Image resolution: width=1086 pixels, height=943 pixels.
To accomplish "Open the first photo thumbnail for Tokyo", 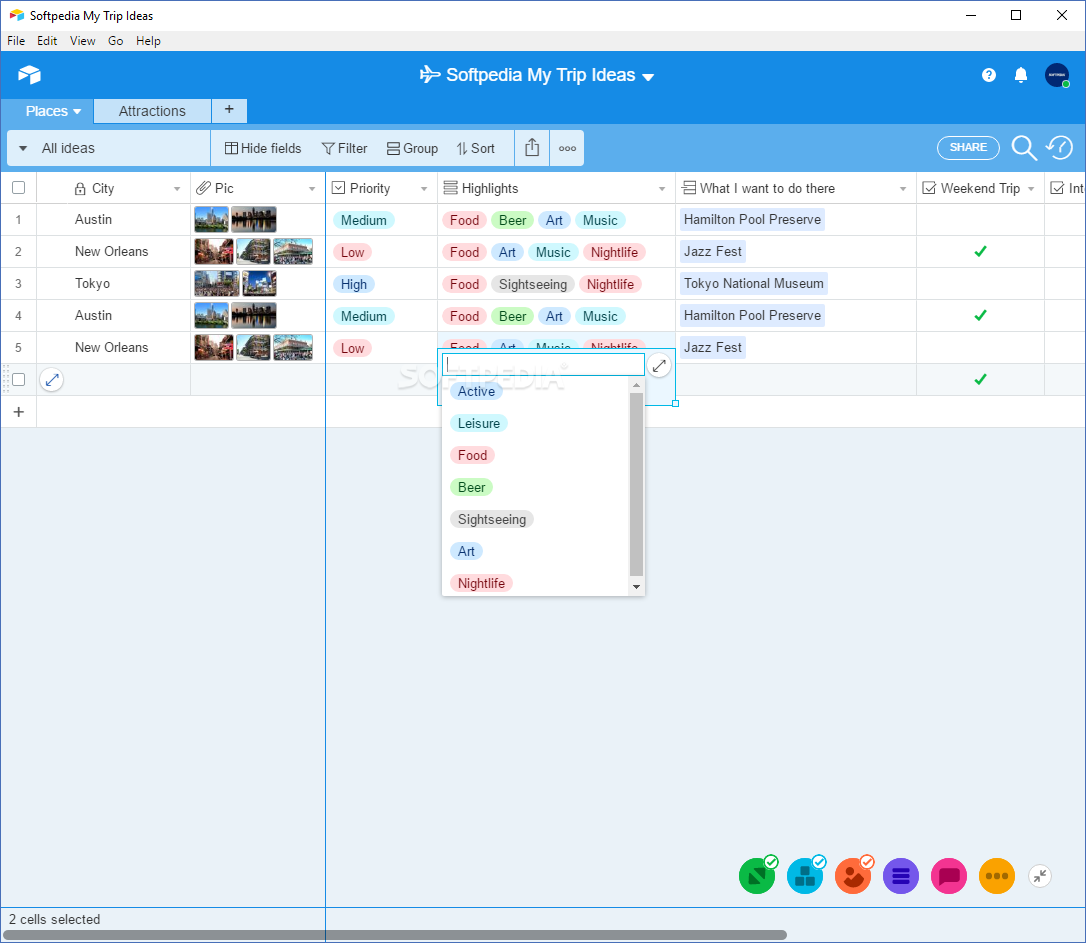I will [x=217, y=283].
